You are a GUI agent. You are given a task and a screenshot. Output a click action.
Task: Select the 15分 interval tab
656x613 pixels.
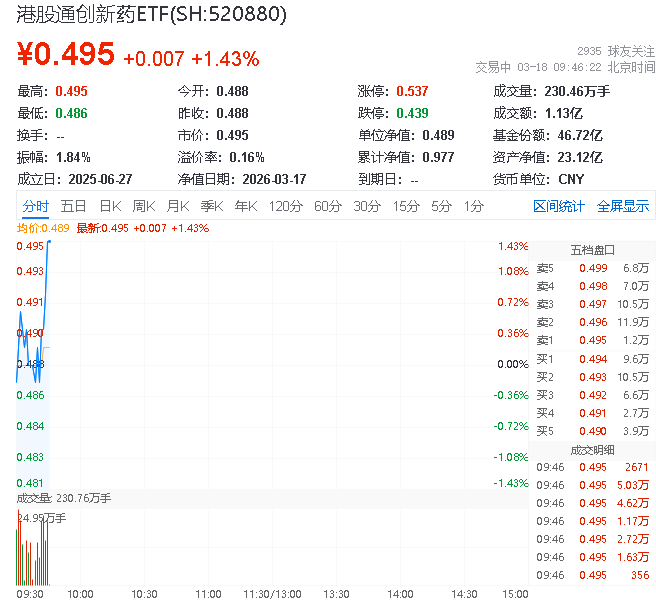click(x=406, y=206)
